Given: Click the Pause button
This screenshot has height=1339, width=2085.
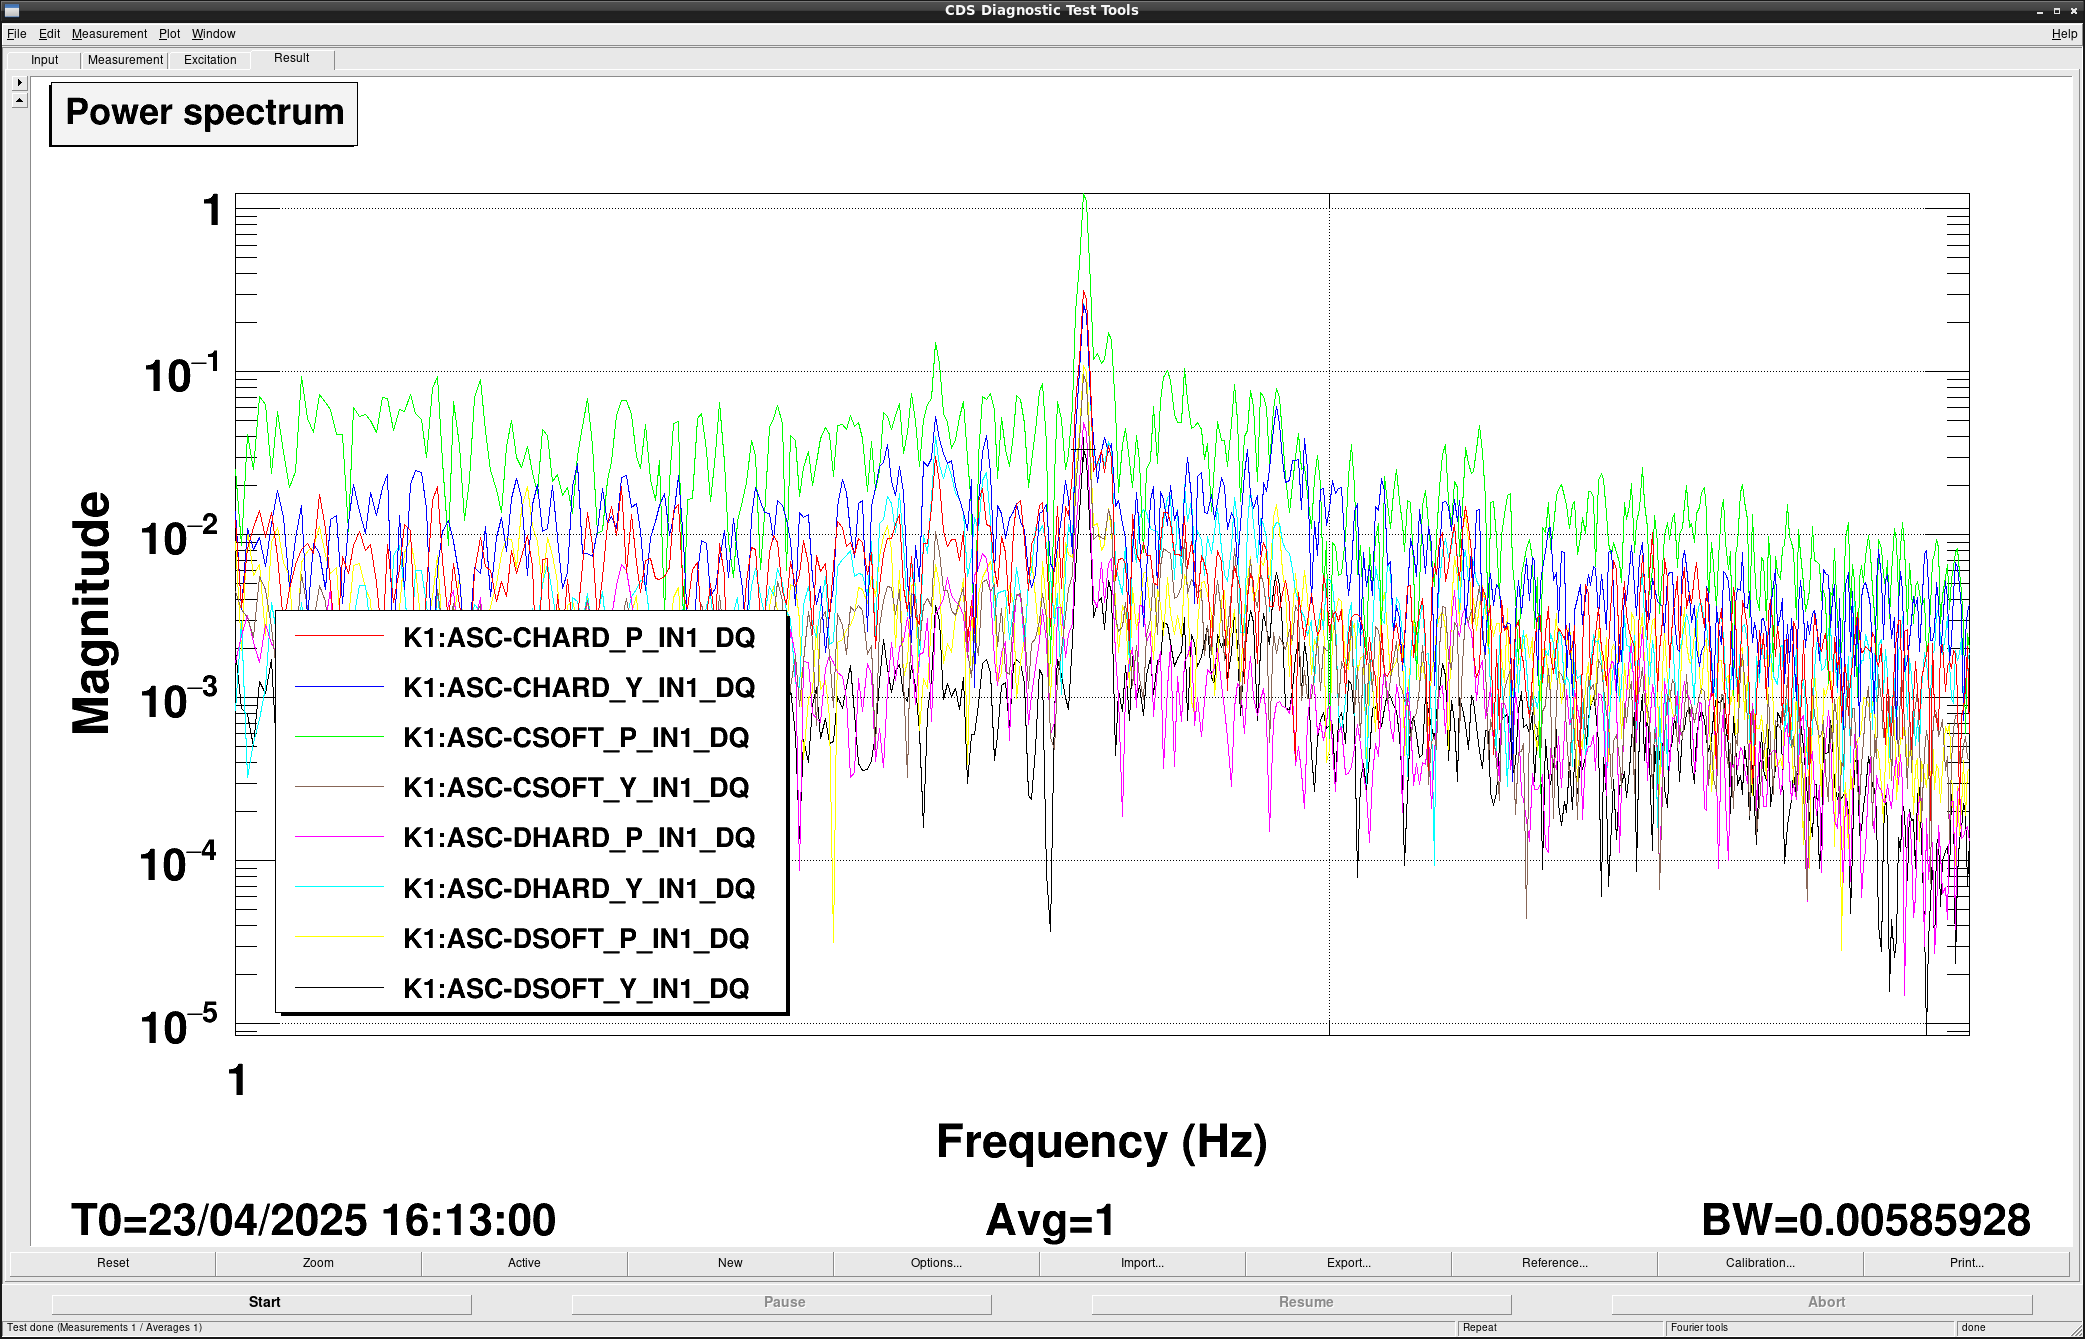Looking at the screenshot, I should [x=782, y=1302].
